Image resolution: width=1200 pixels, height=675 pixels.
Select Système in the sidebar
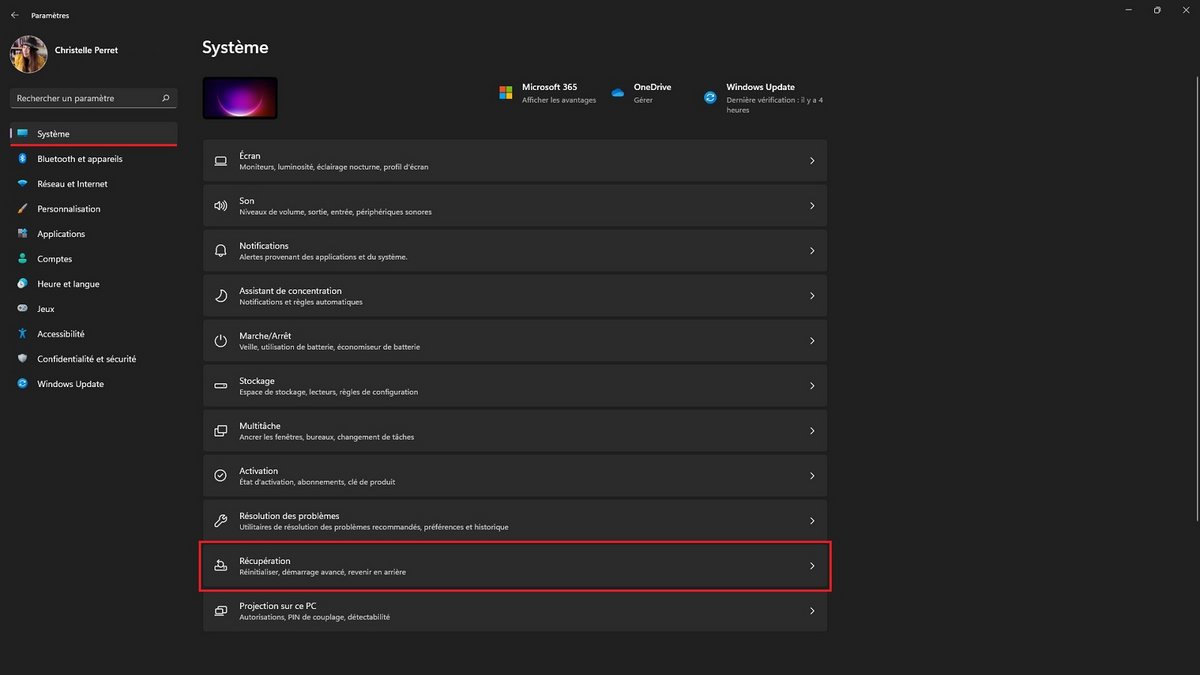[x=94, y=134]
